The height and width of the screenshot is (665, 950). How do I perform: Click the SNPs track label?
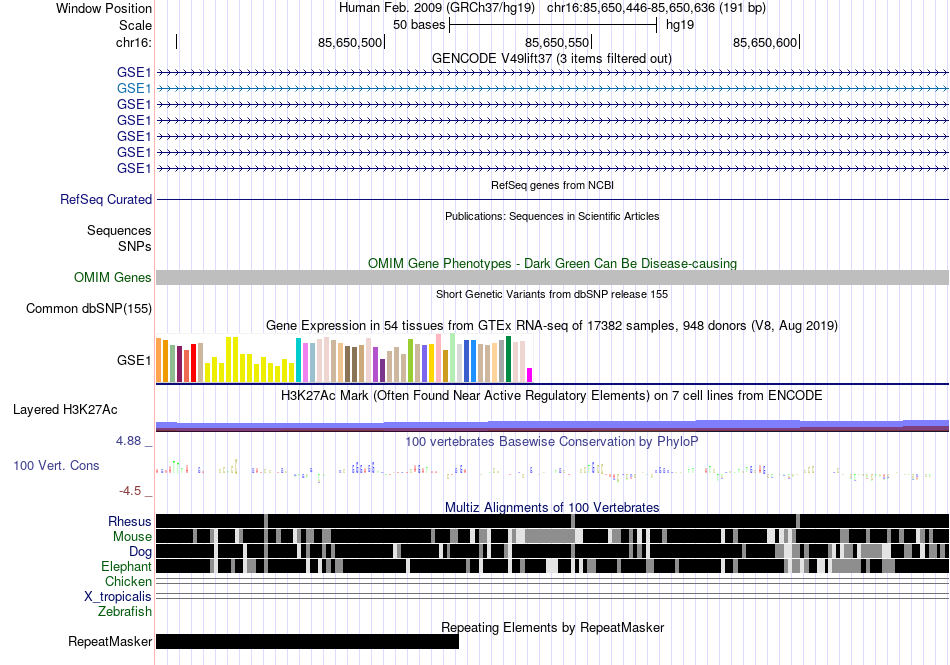[135, 246]
